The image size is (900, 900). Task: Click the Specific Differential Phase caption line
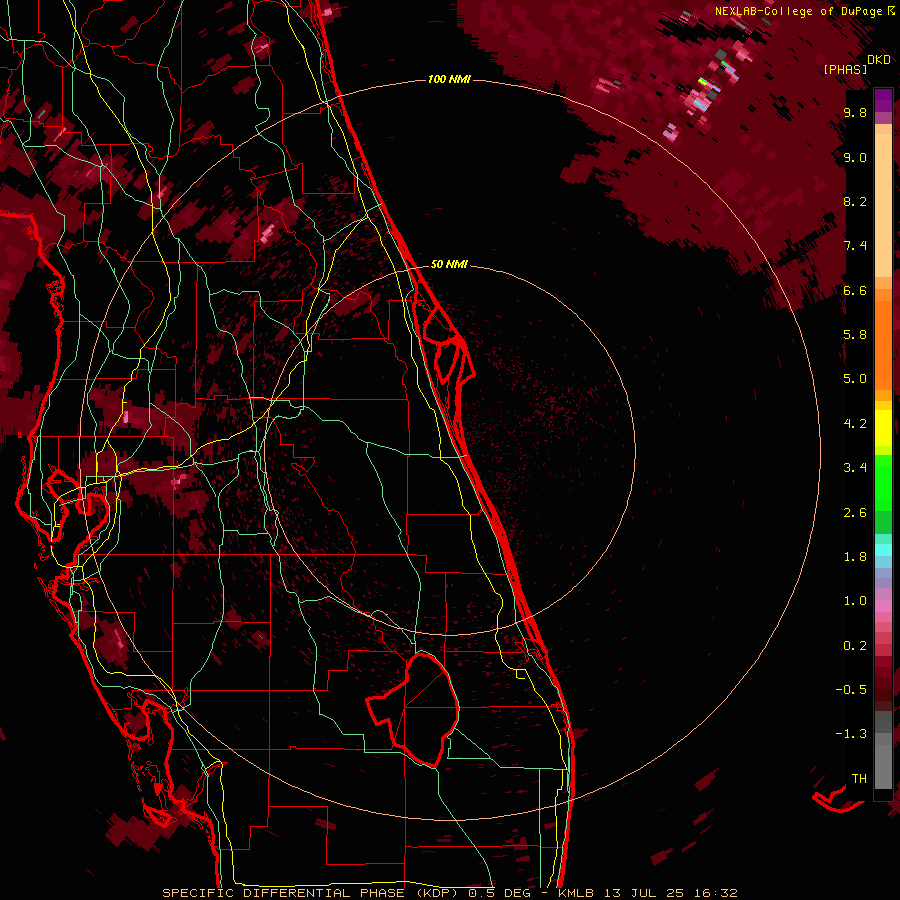click(449, 893)
